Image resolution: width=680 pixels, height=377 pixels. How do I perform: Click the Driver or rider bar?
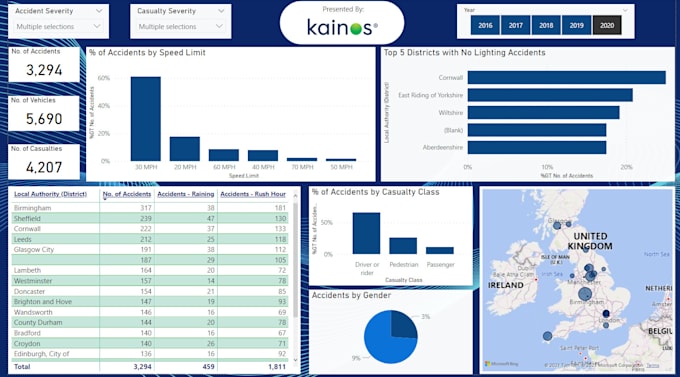tap(366, 233)
